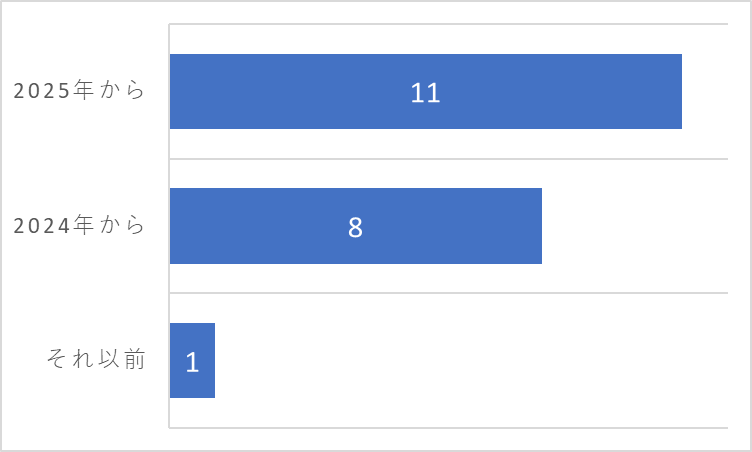
Task: Select the blue 2025年から bar
Action: pyautogui.click(x=426, y=92)
